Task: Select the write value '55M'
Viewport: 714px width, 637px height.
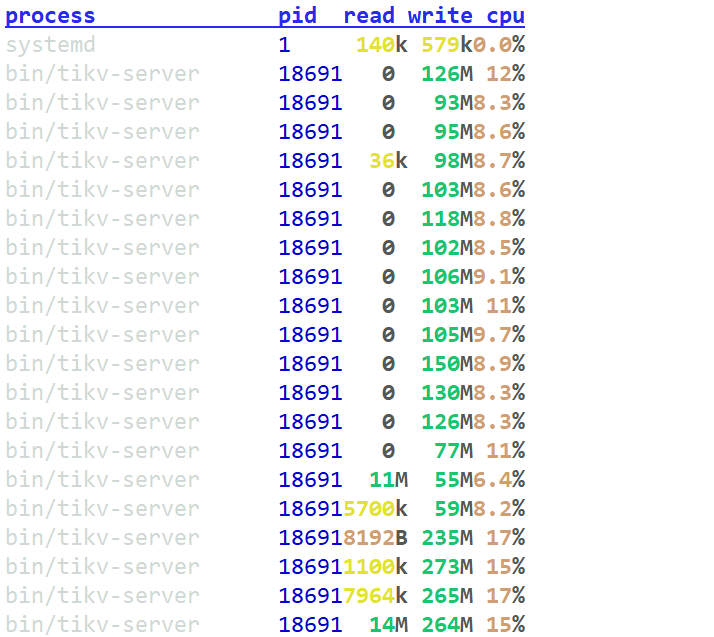Action: (x=453, y=479)
